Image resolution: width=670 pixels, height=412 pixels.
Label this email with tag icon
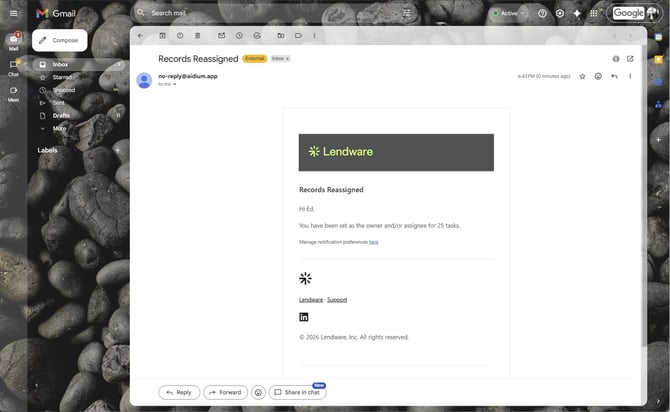point(298,35)
